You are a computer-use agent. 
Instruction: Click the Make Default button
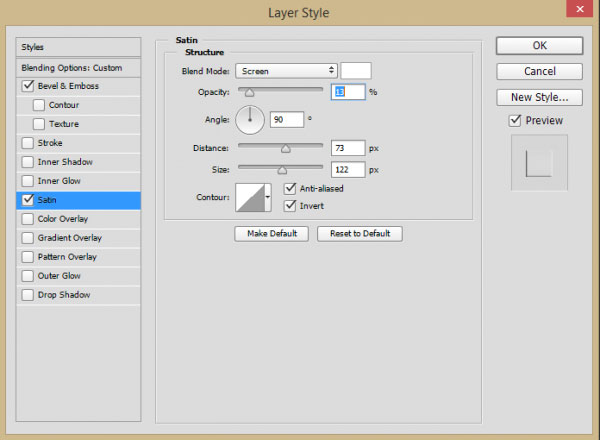272,233
